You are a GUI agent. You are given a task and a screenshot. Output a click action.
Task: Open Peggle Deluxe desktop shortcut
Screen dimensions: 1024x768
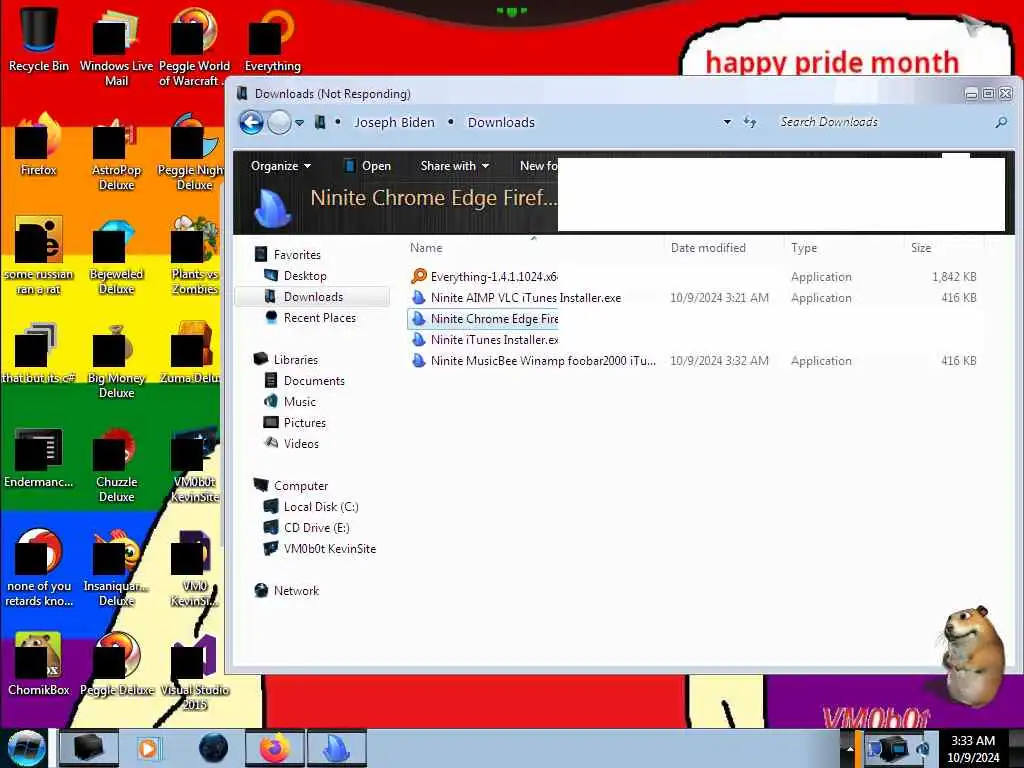click(116, 664)
